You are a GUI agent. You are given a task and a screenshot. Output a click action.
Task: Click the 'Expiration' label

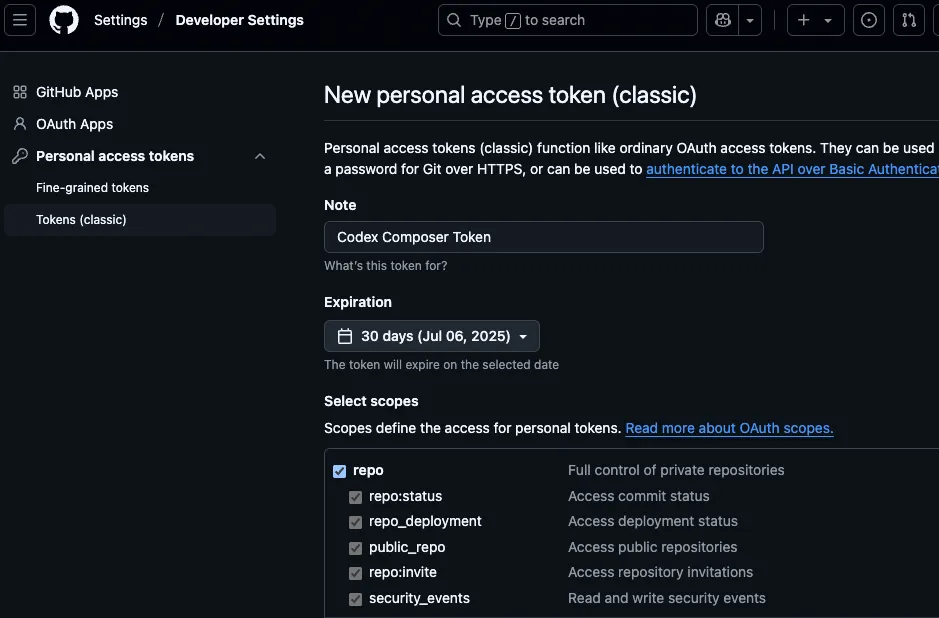(358, 302)
